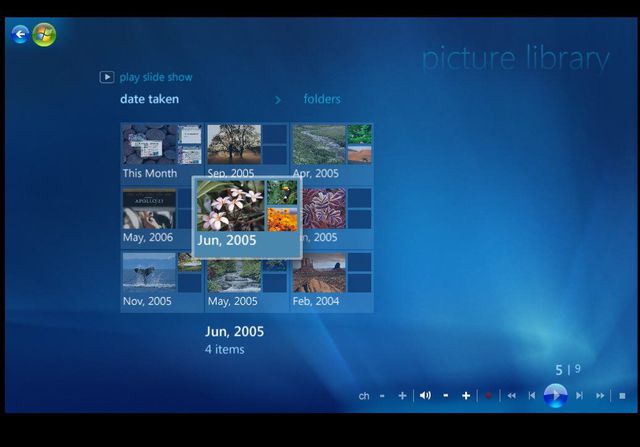This screenshot has width=640, height=447.
Task: Click the stop button
Action: pos(622,396)
